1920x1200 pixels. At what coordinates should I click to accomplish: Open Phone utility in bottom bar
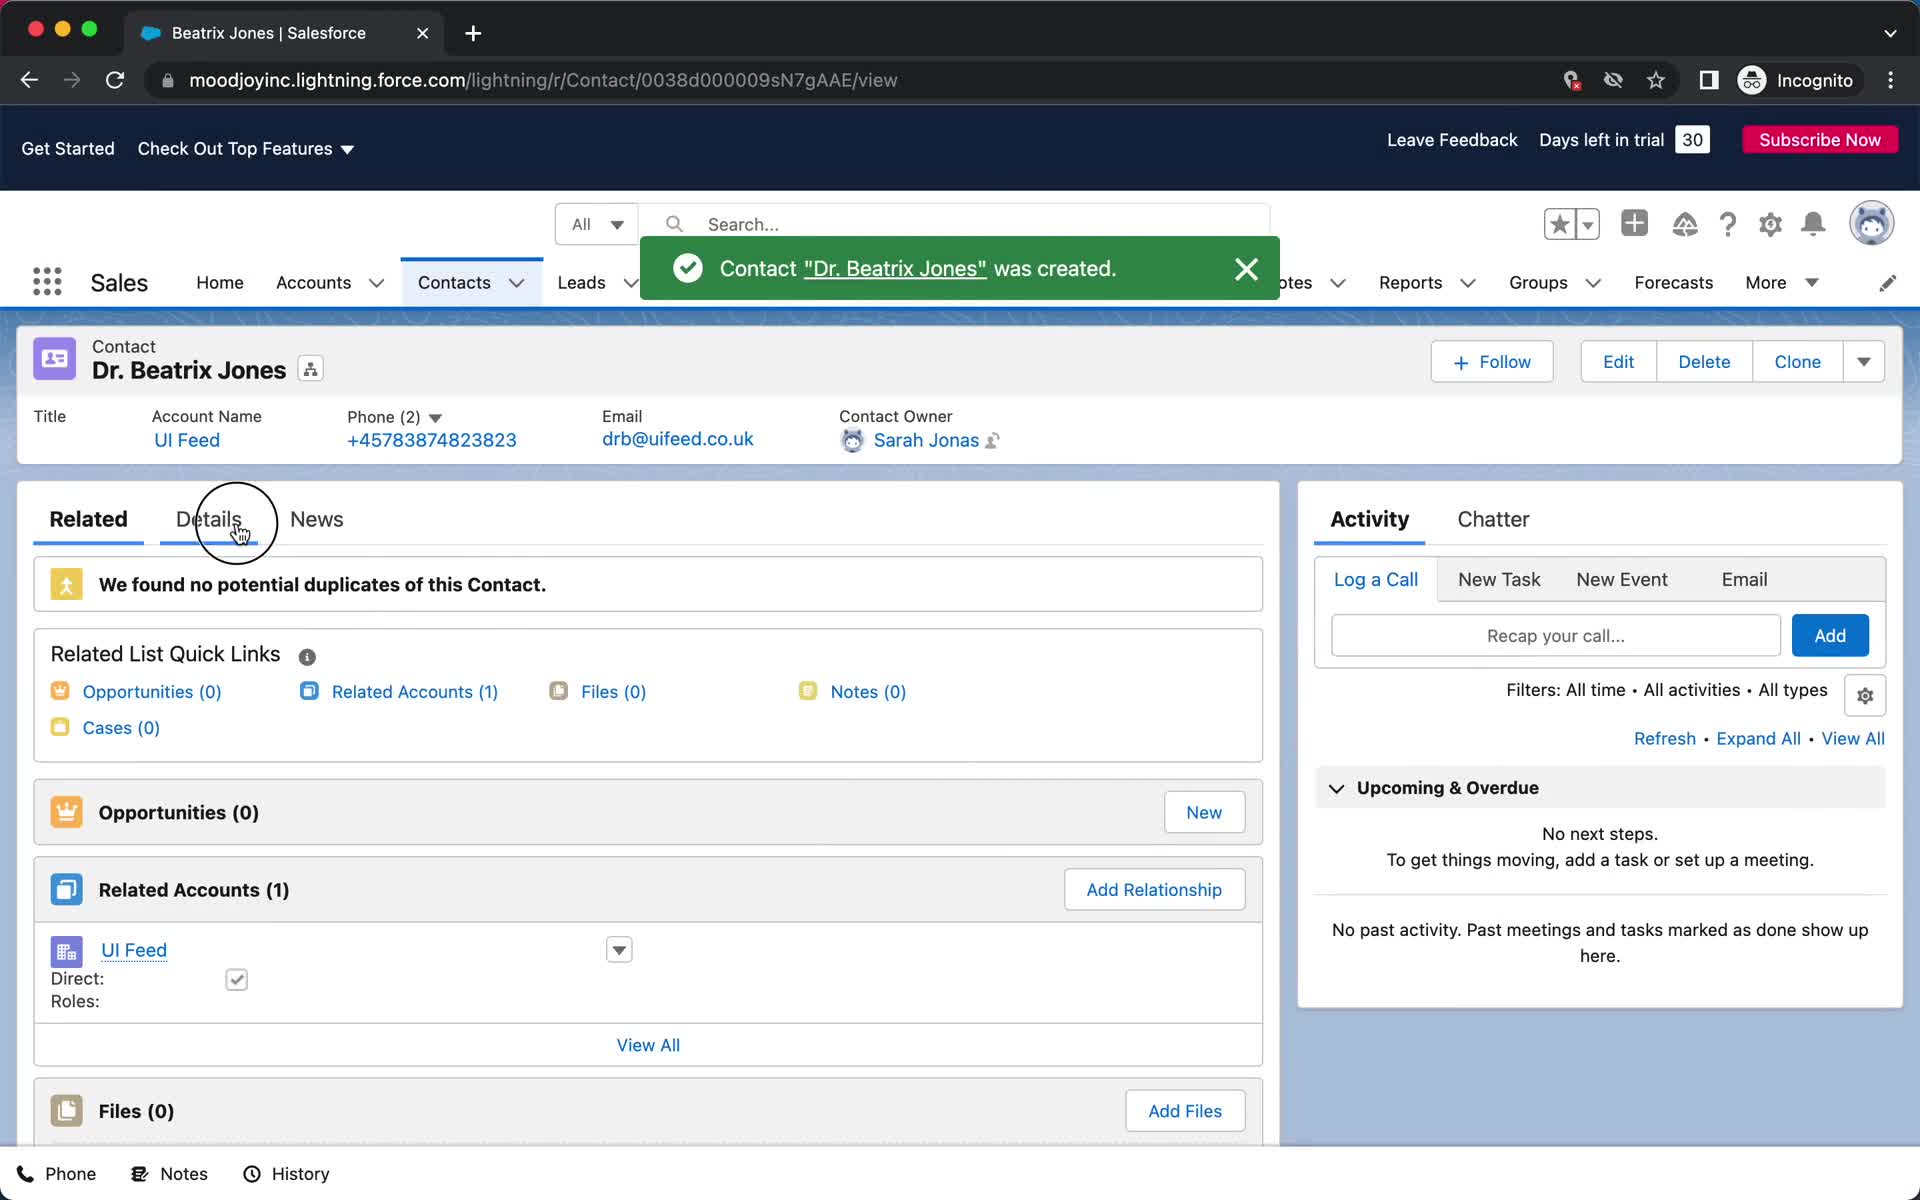[x=56, y=1174]
